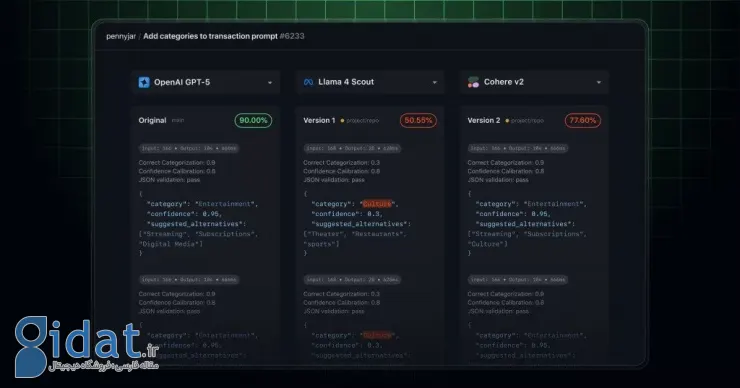Click the top input/output stats pill under Version 2
The height and width of the screenshot is (388, 740).
tap(518, 148)
